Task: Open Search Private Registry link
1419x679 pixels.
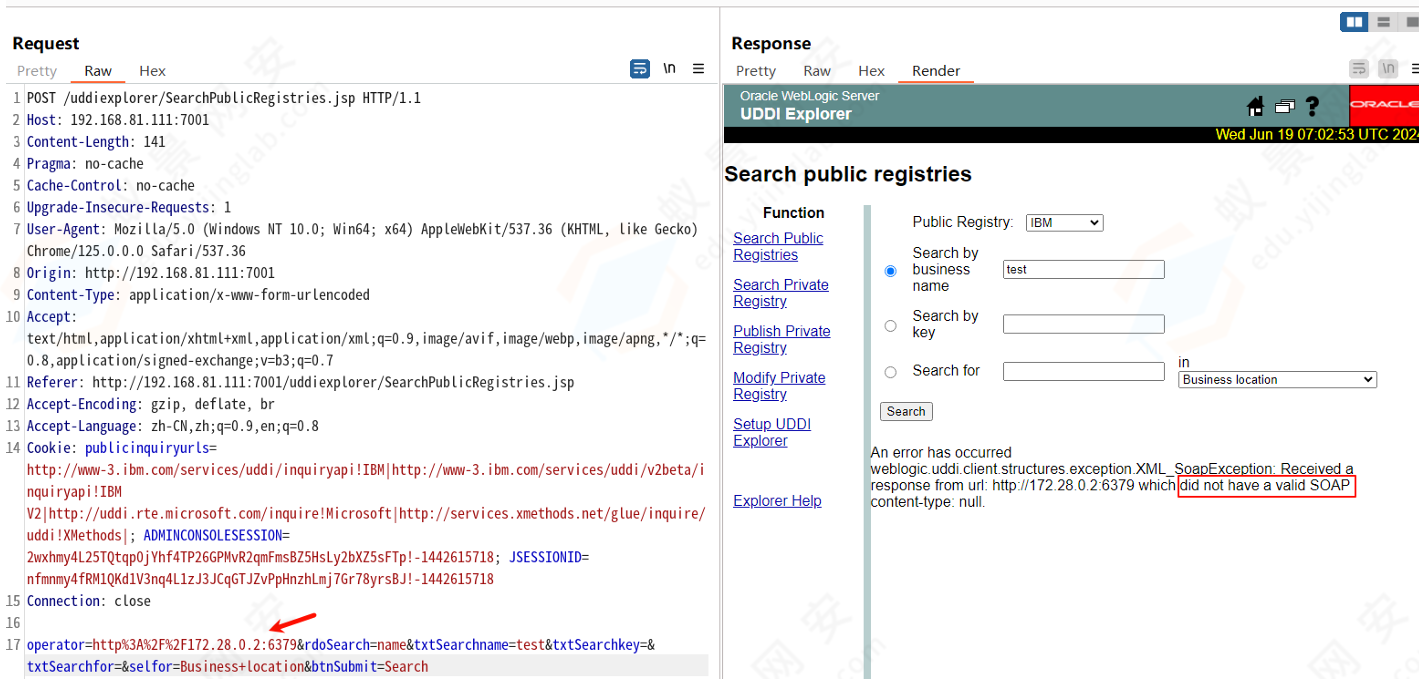Action: click(781, 293)
